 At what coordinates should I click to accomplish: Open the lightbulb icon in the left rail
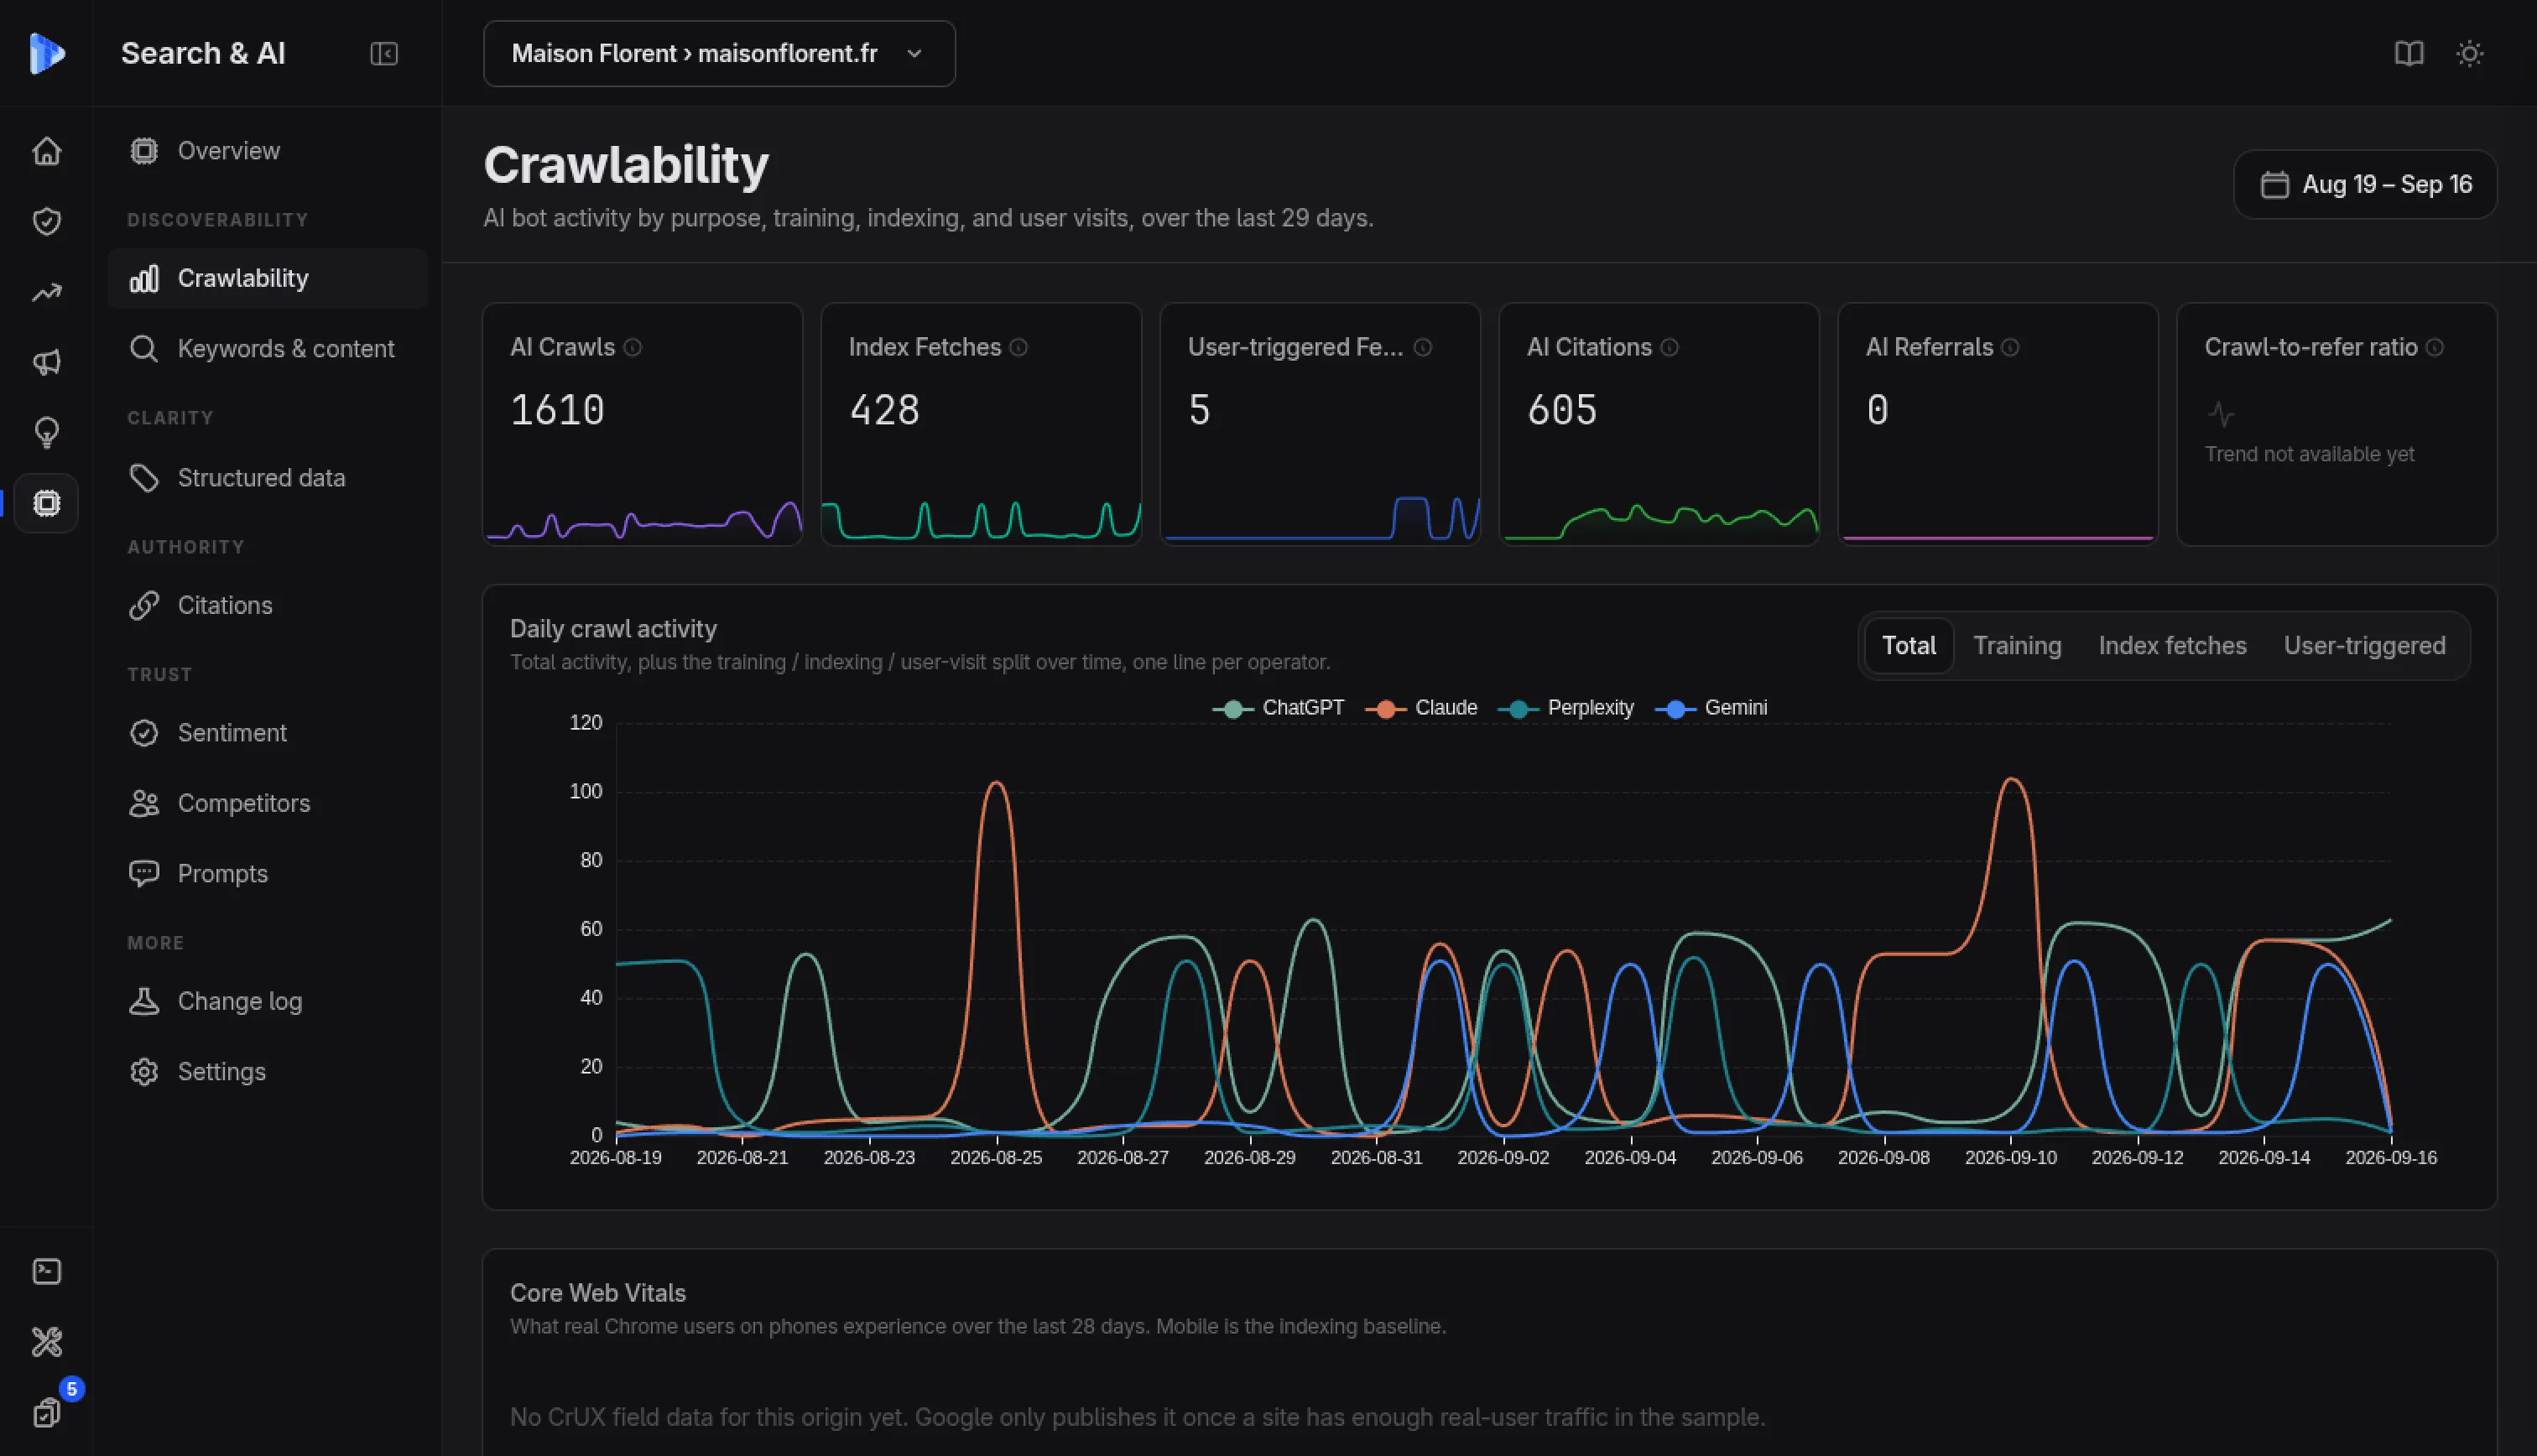click(46, 432)
